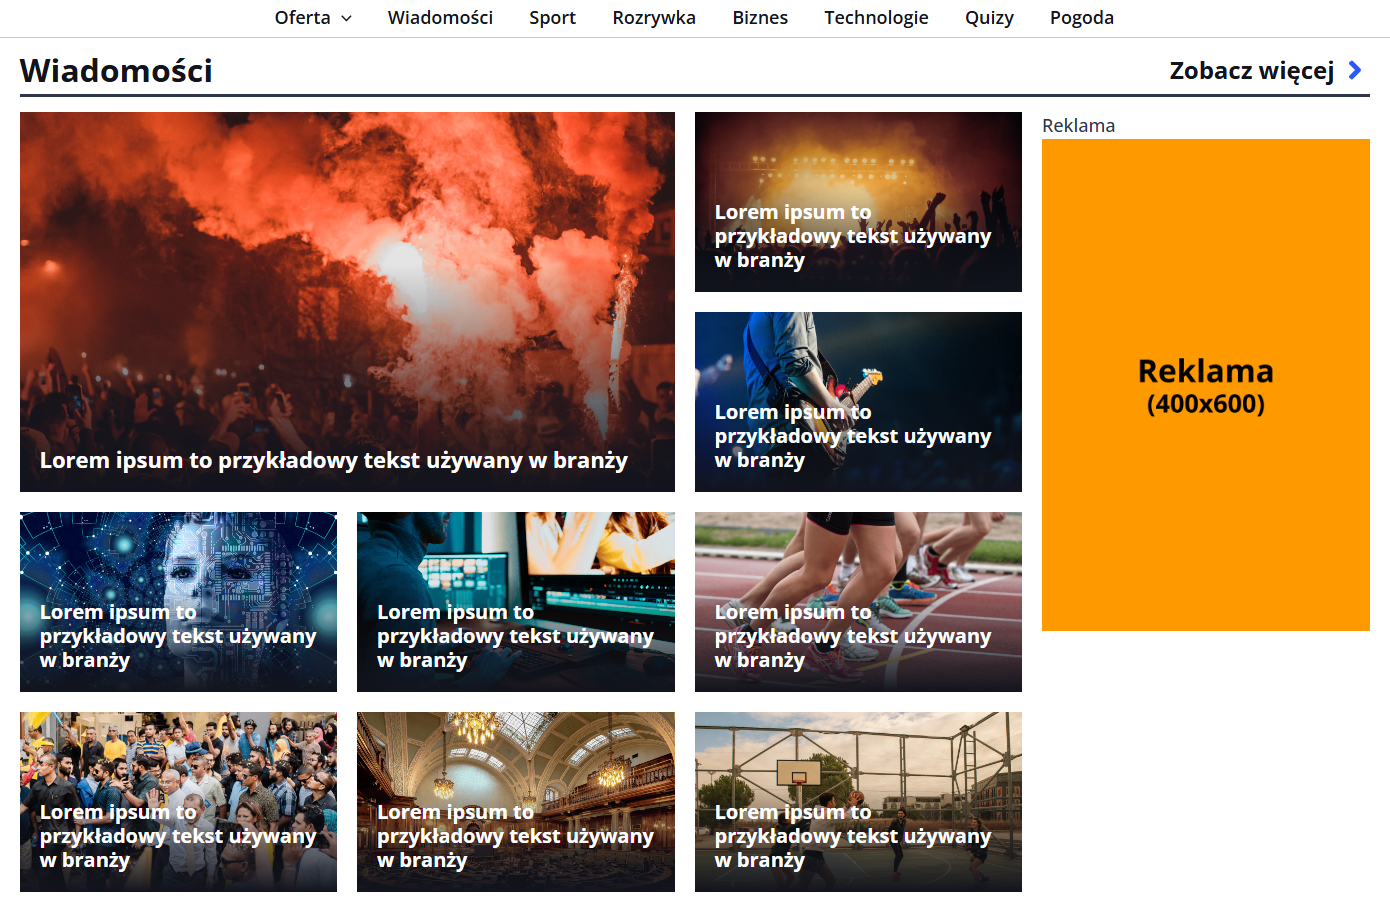Screen dimensions: 1390x911
Task: Open the Pogoda weather page
Action: [1081, 18]
